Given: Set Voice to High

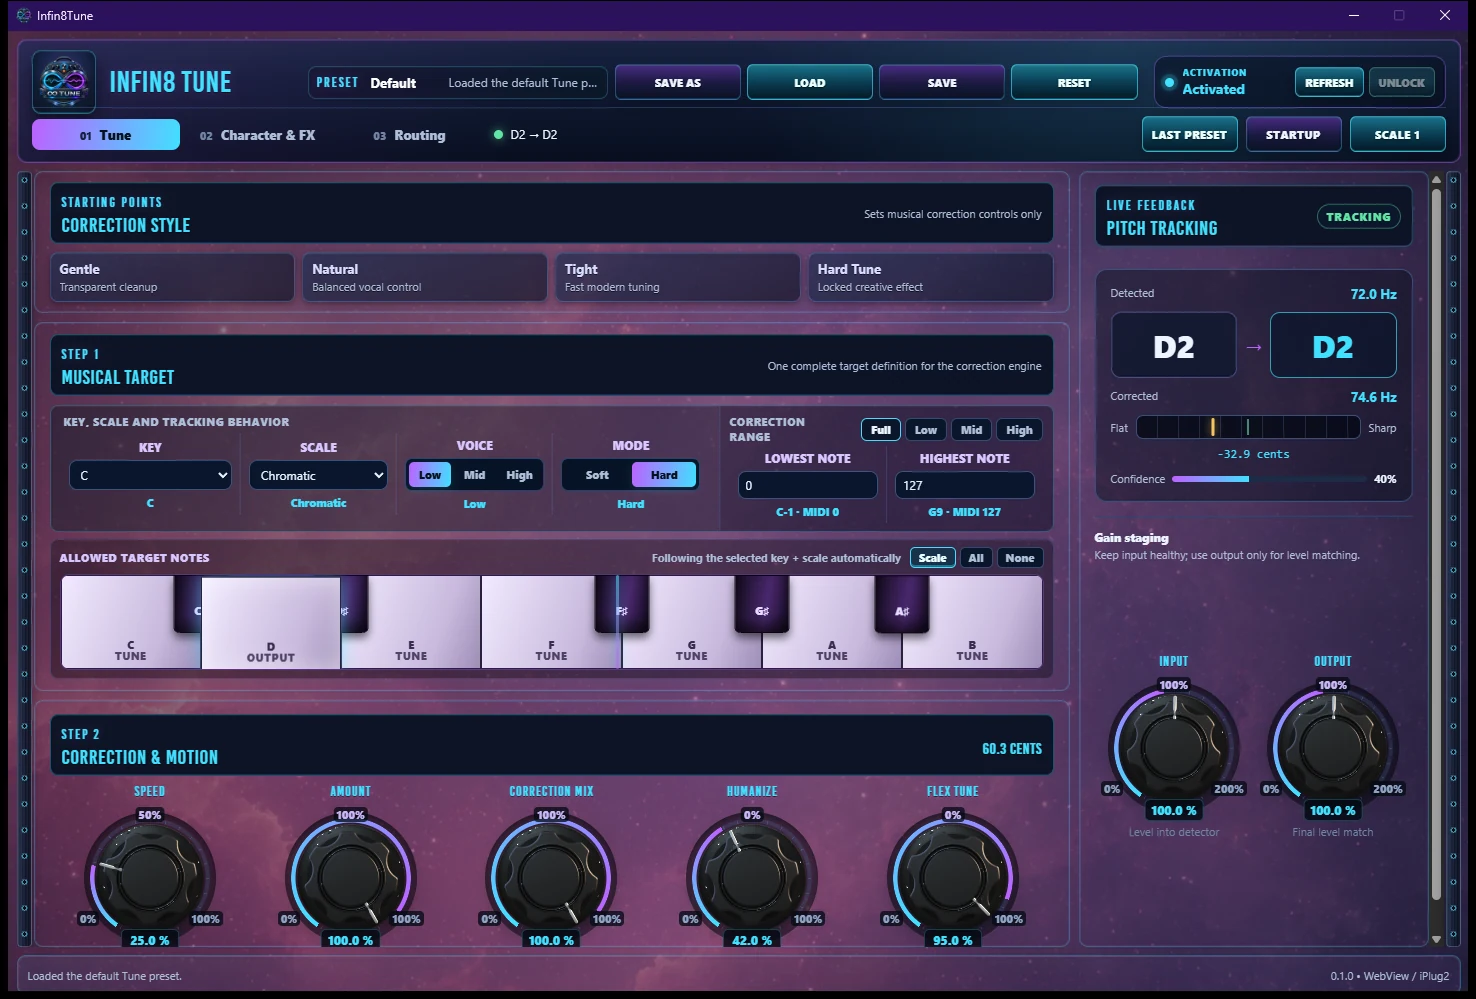Looking at the screenshot, I should [519, 475].
